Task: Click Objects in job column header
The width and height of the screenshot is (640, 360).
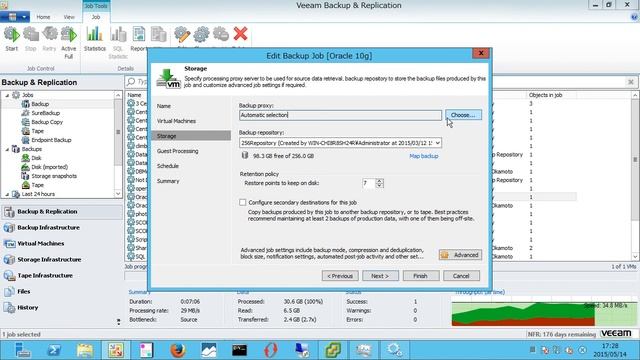Action: tap(545, 95)
